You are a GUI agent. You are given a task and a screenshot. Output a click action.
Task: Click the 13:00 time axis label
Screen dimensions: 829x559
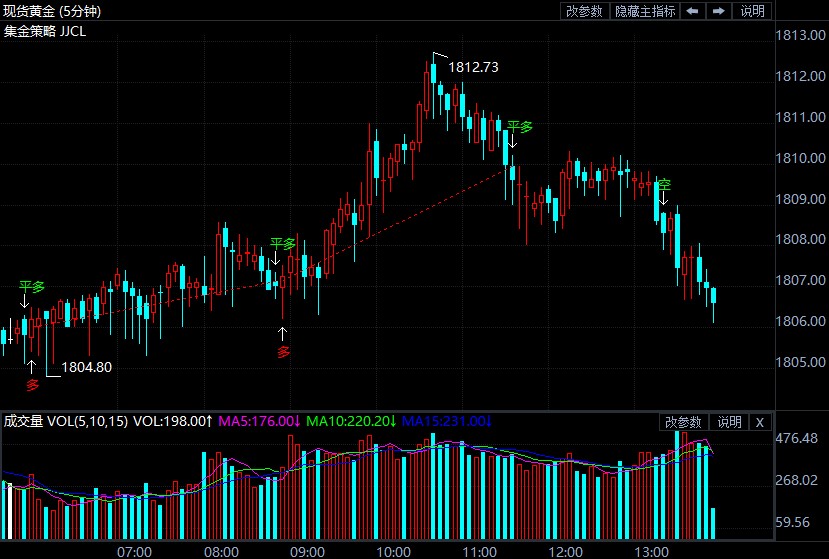pyautogui.click(x=651, y=552)
